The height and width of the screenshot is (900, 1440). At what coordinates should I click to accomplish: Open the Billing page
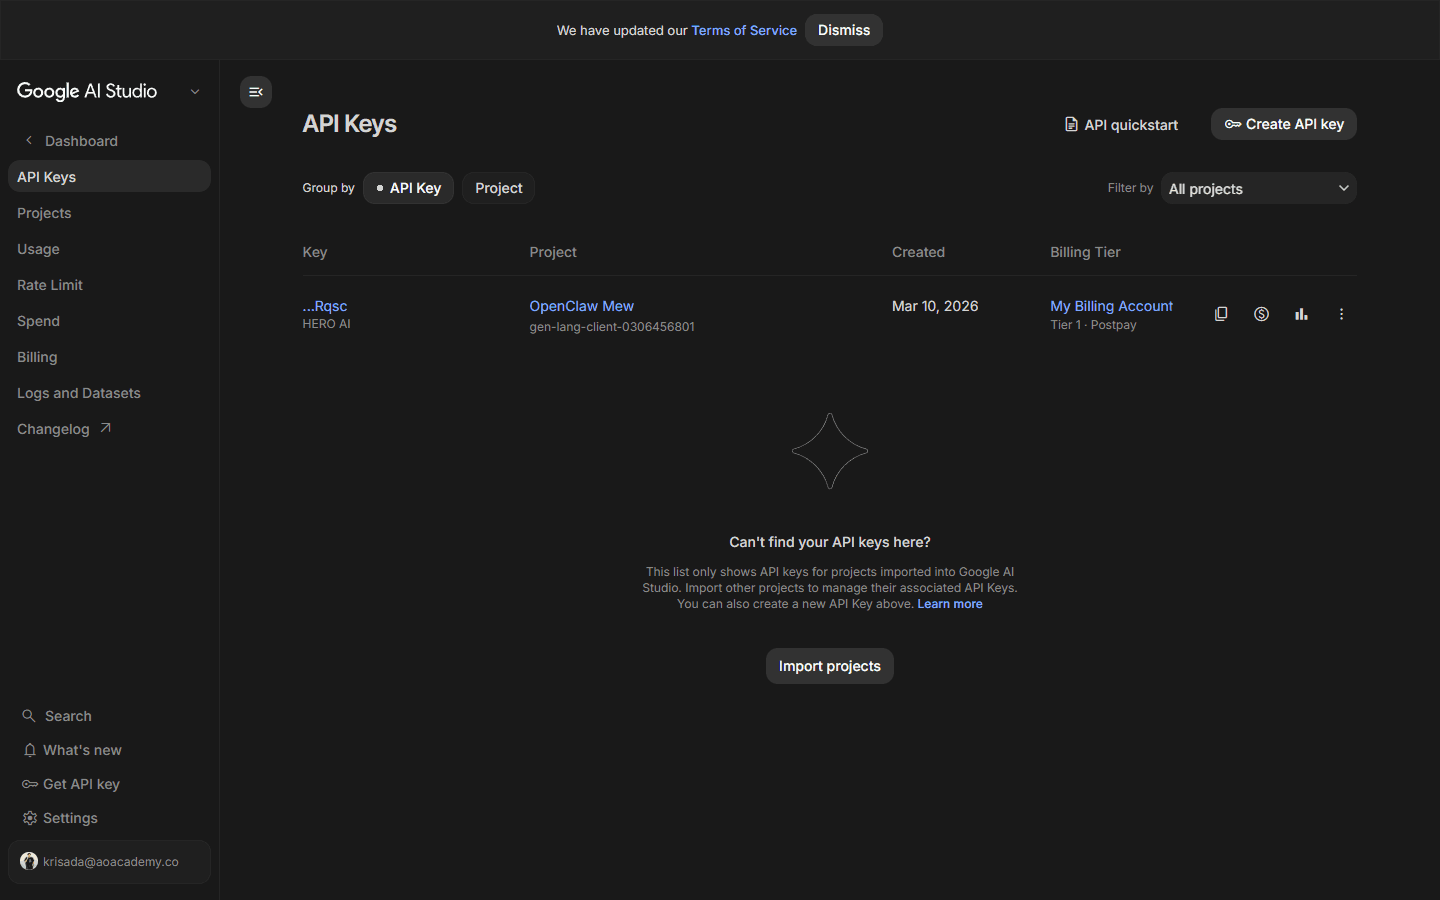pos(109,357)
